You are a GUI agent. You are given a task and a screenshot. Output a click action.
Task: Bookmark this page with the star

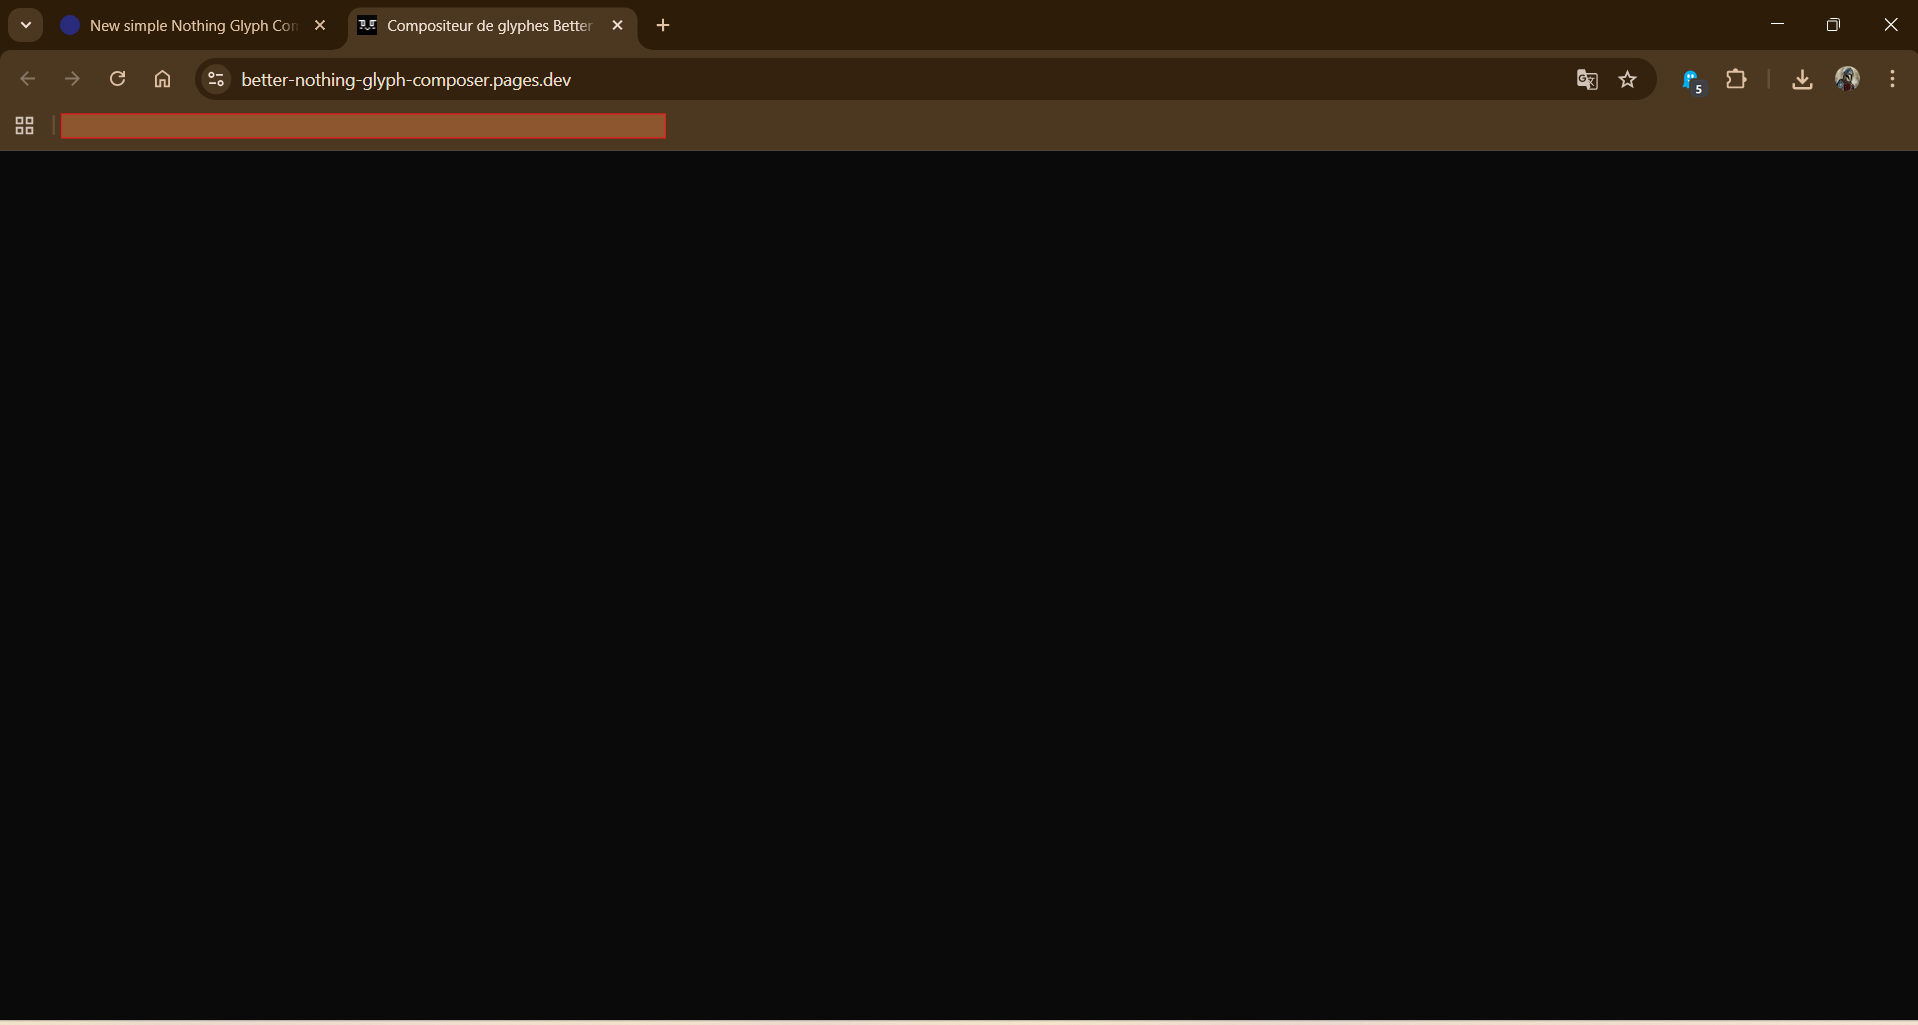pyautogui.click(x=1628, y=80)
